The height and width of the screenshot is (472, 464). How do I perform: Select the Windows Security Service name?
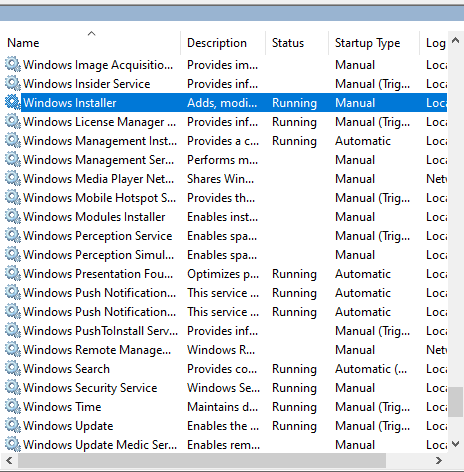point(90,388)
